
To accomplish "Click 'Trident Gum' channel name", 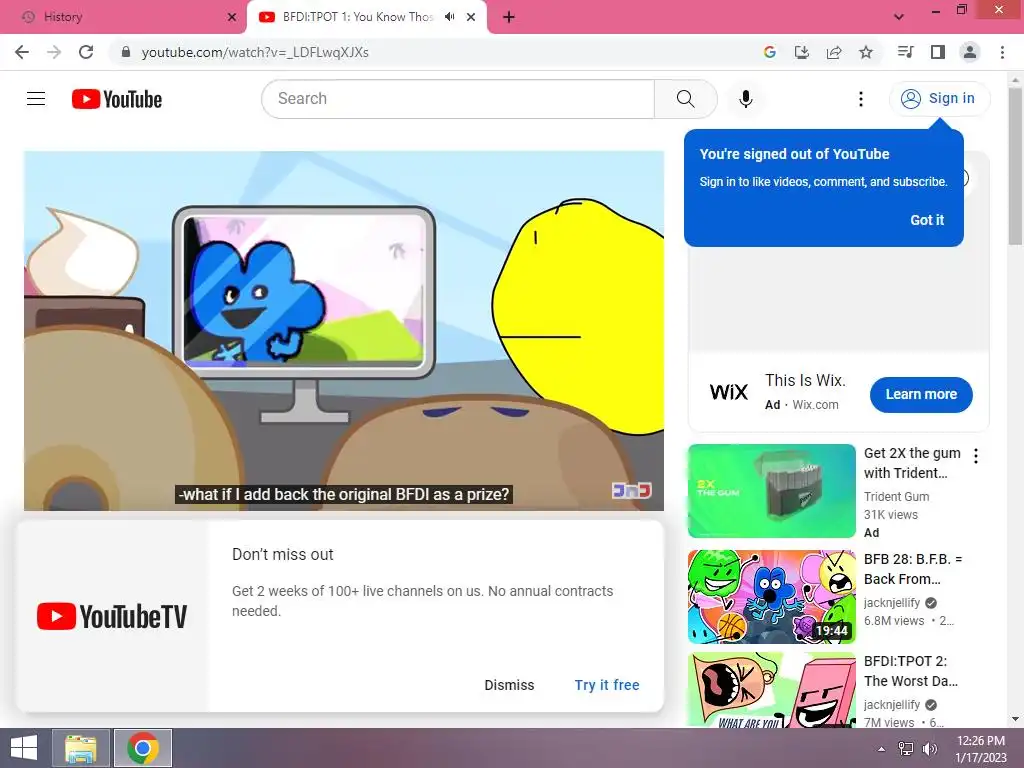I will (x=896, y=496).
